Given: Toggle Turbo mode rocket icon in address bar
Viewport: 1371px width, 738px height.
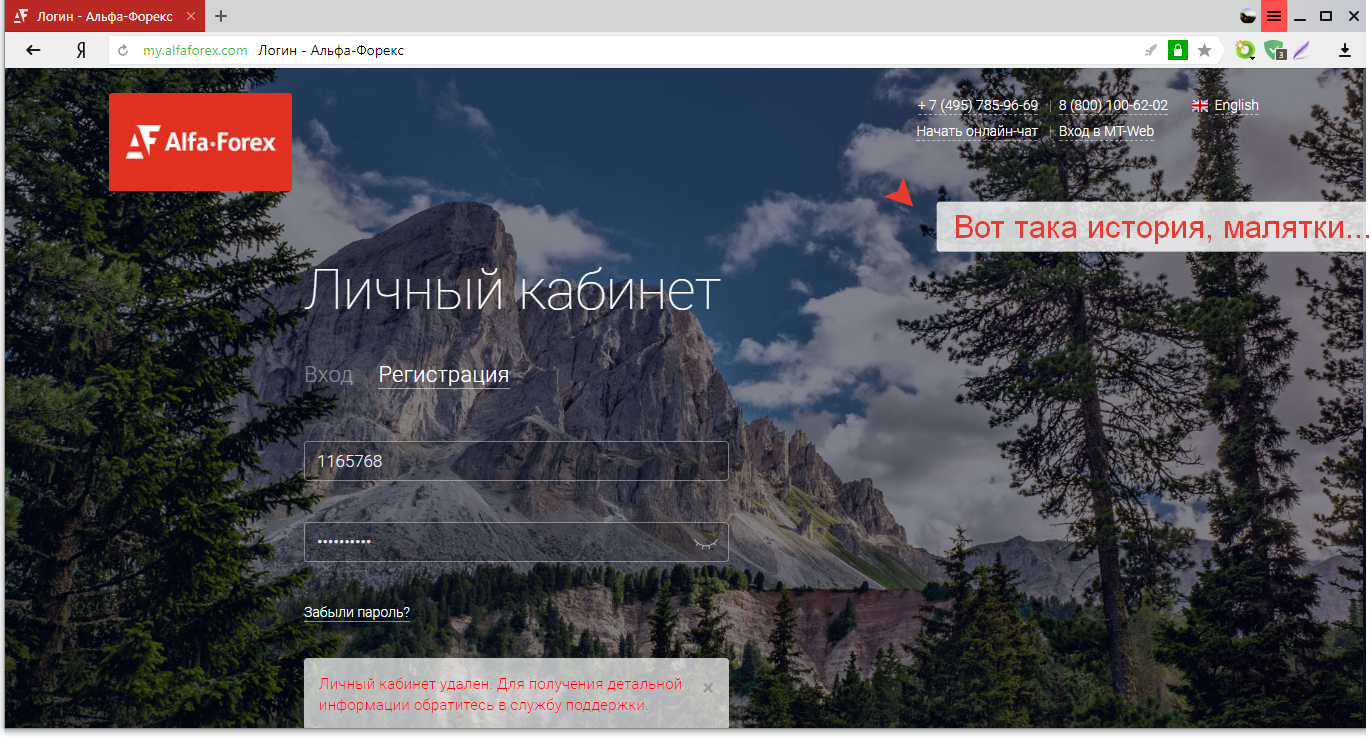Looking at the screenshot, I should tap(1150, 50).
